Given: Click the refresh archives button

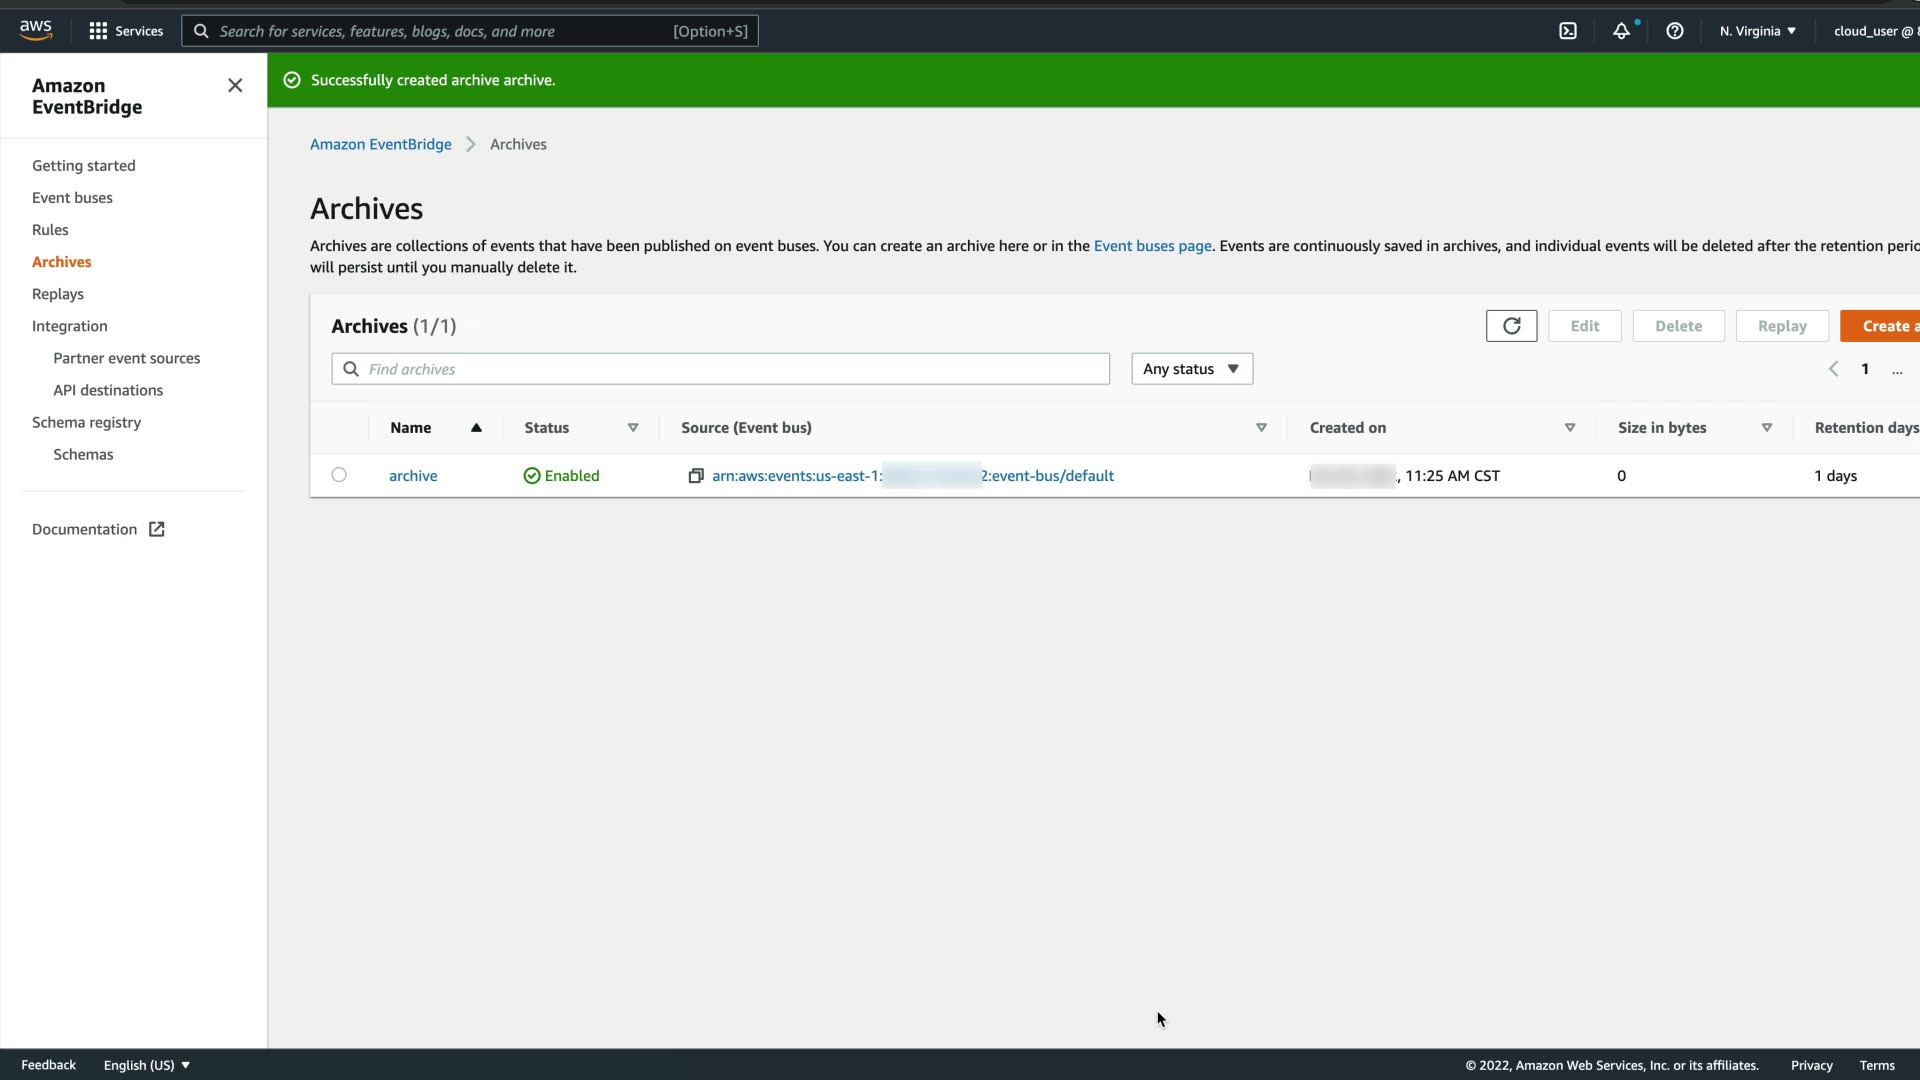Looking at the screenshot, I should click(1511, 326).
